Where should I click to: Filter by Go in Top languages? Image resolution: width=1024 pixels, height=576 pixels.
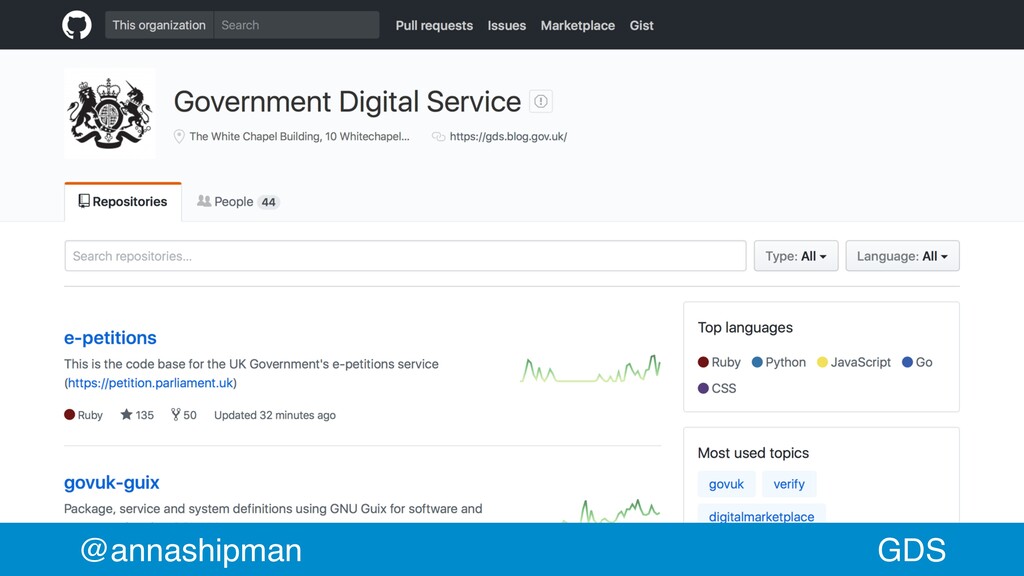click(x=917, y=362)
